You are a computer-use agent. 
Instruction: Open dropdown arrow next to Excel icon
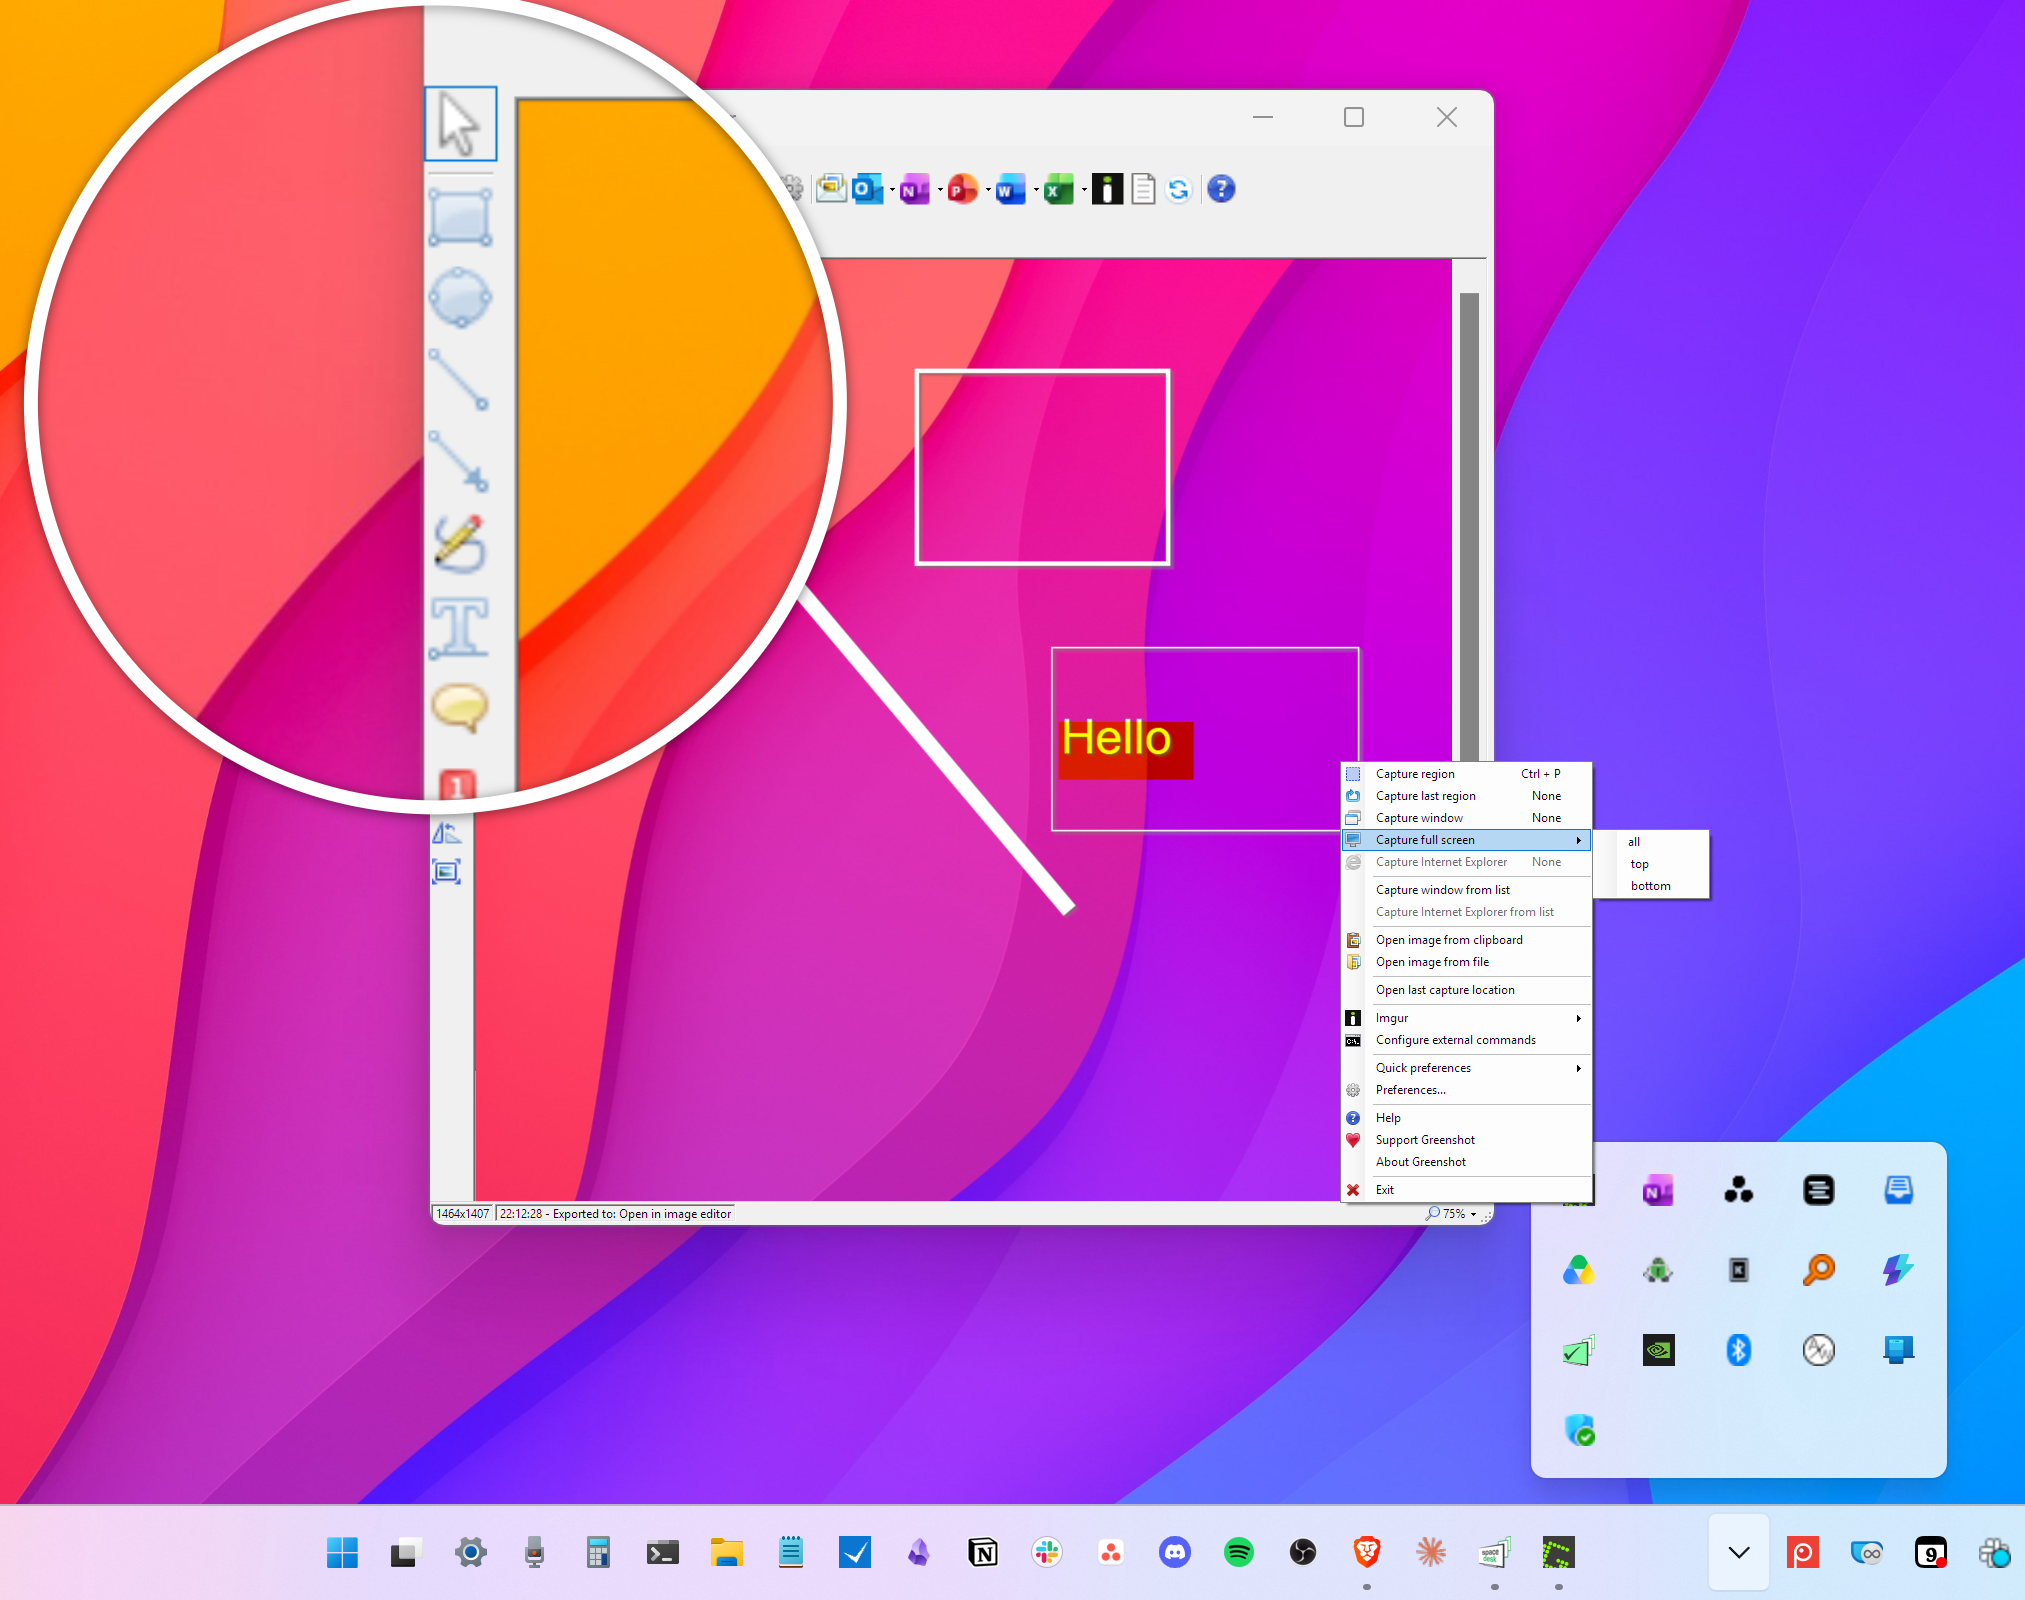pos(1084,189)
